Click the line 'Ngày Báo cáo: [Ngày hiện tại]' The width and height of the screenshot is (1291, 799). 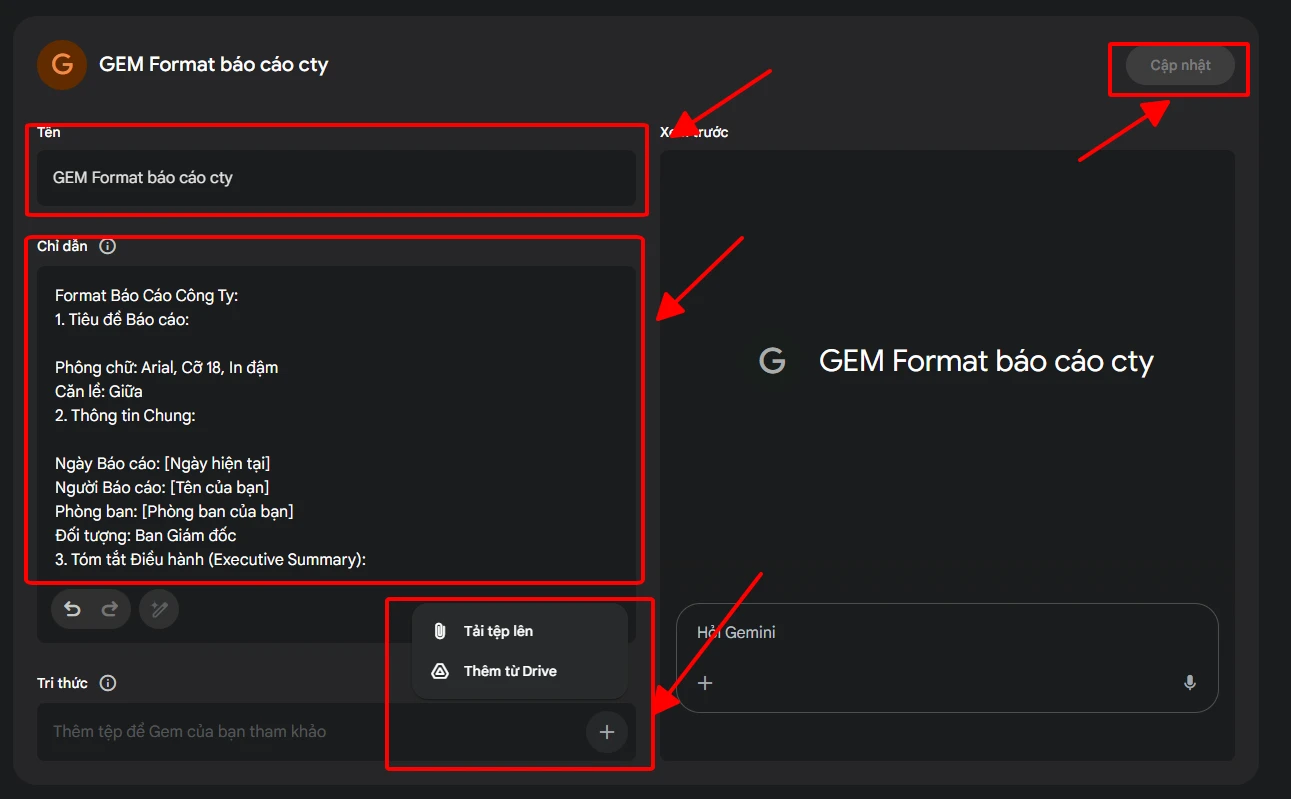[x=163, y=464]
